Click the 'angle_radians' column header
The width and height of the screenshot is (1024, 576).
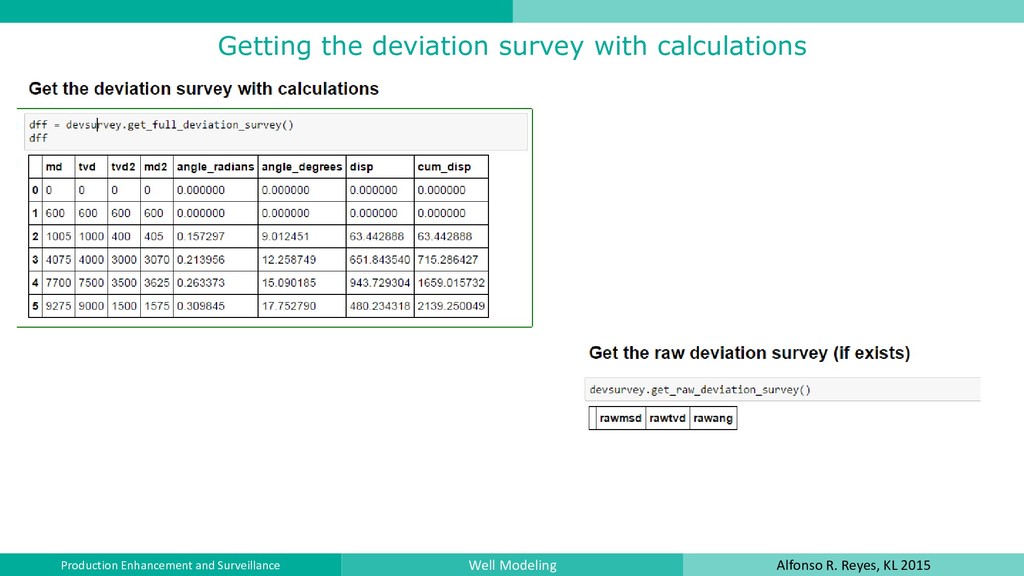click(215, 167)
